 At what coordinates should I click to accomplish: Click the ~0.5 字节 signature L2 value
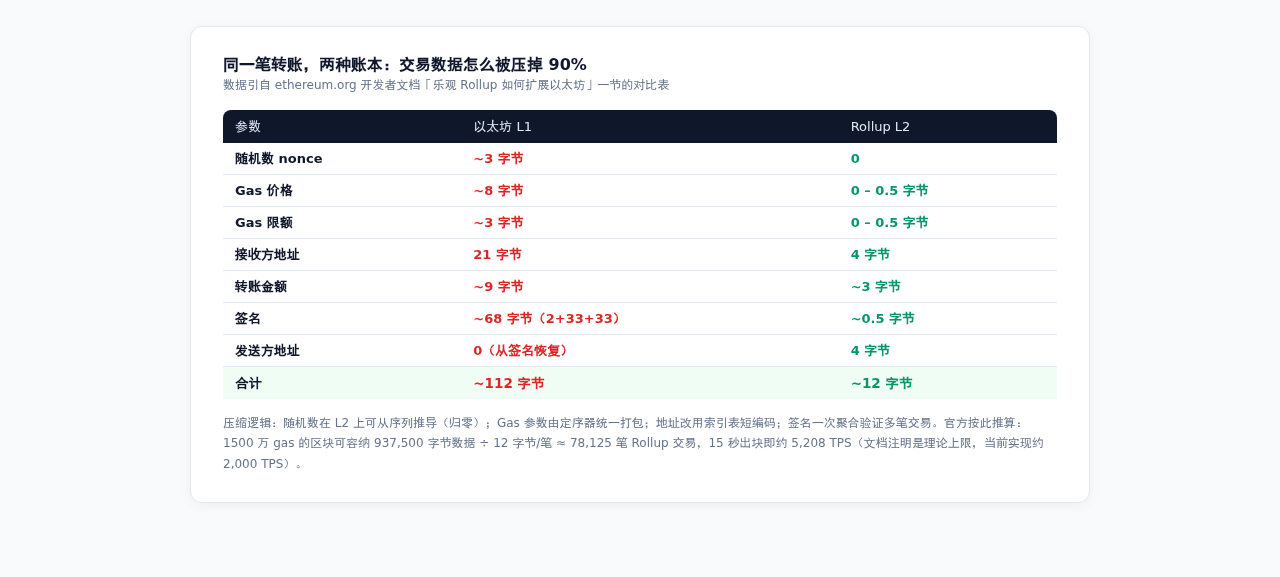pos(882,319)
